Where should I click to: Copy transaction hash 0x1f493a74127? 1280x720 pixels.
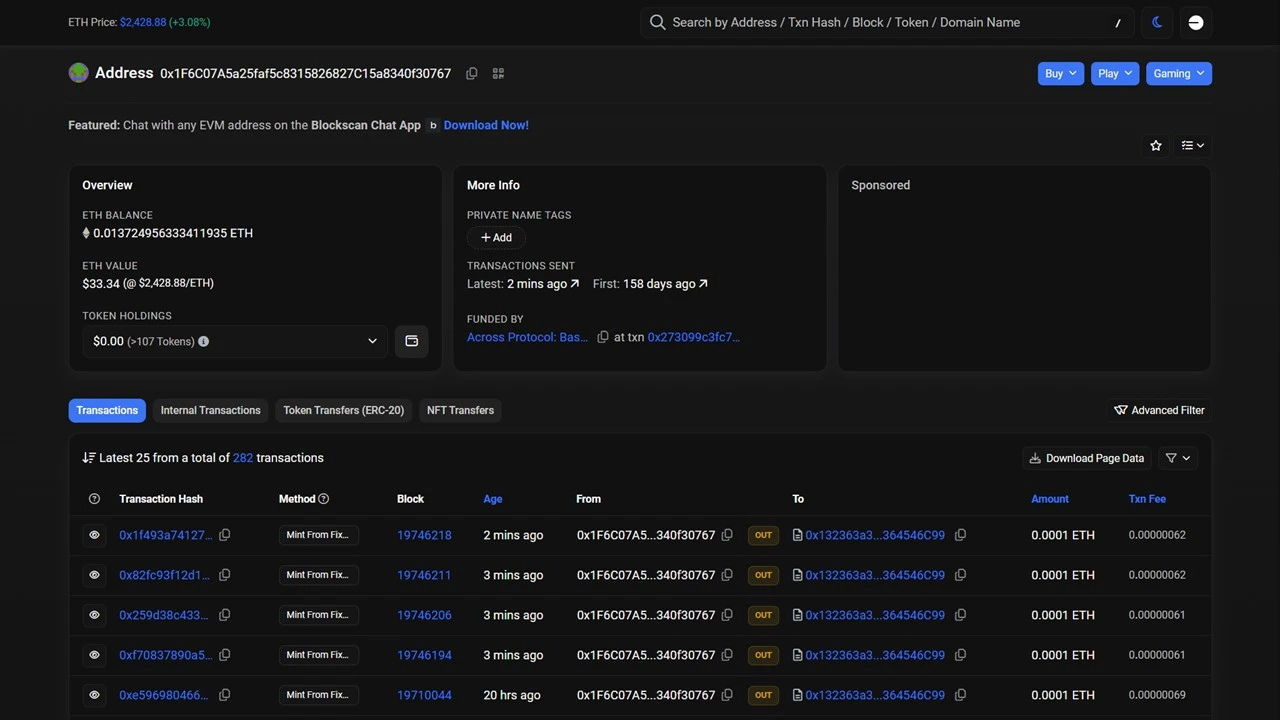[225, 535]
